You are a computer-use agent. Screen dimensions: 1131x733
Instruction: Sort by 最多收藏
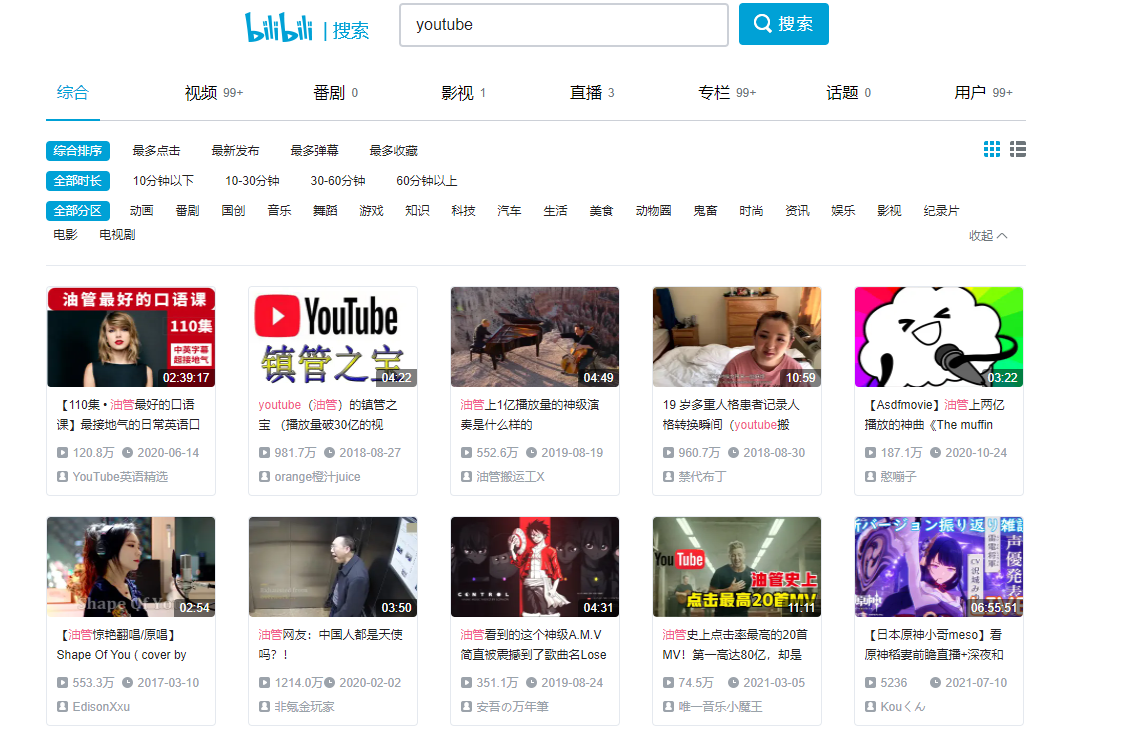point(394,150)
